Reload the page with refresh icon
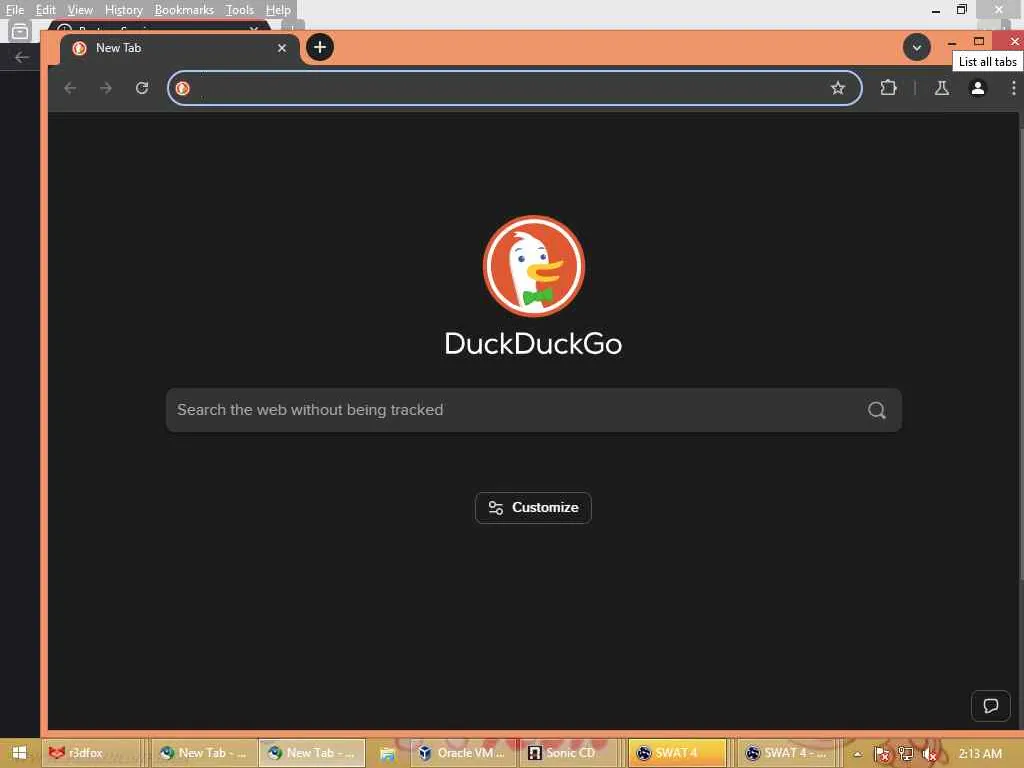This screenshot has width=1024, height=768. pos(142,88)
